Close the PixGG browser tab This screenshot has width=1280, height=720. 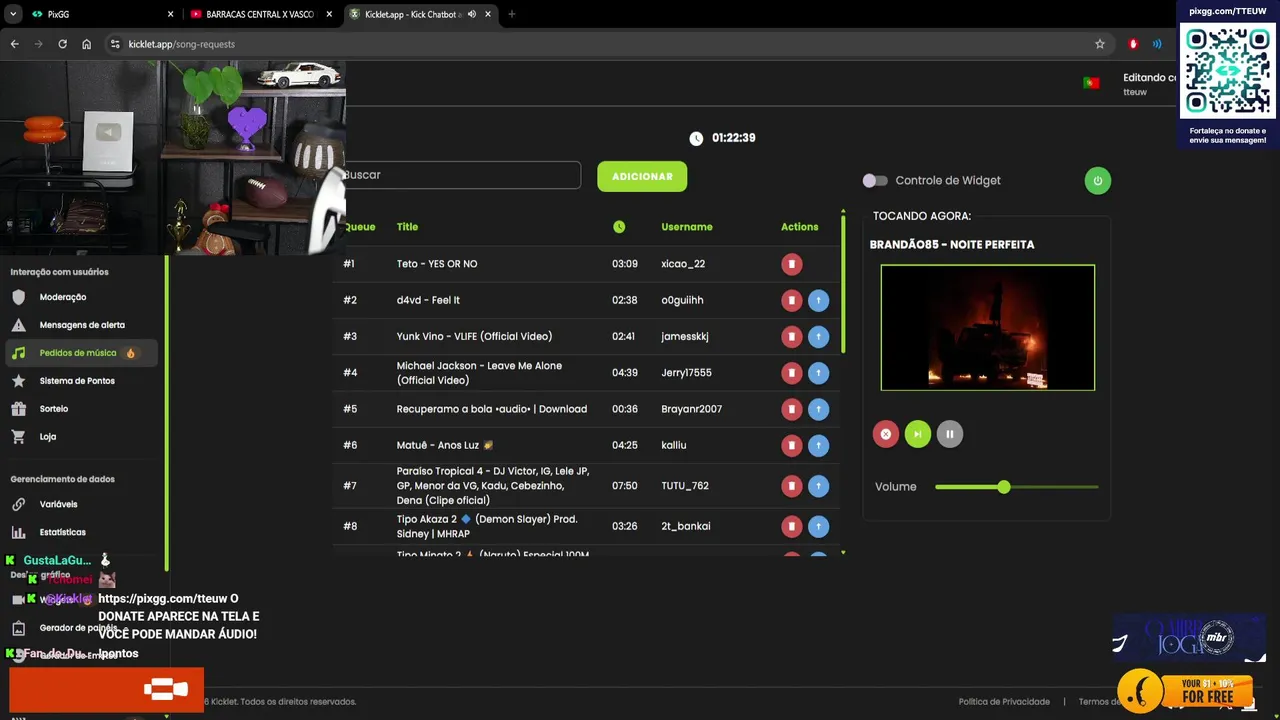point(170,14)
